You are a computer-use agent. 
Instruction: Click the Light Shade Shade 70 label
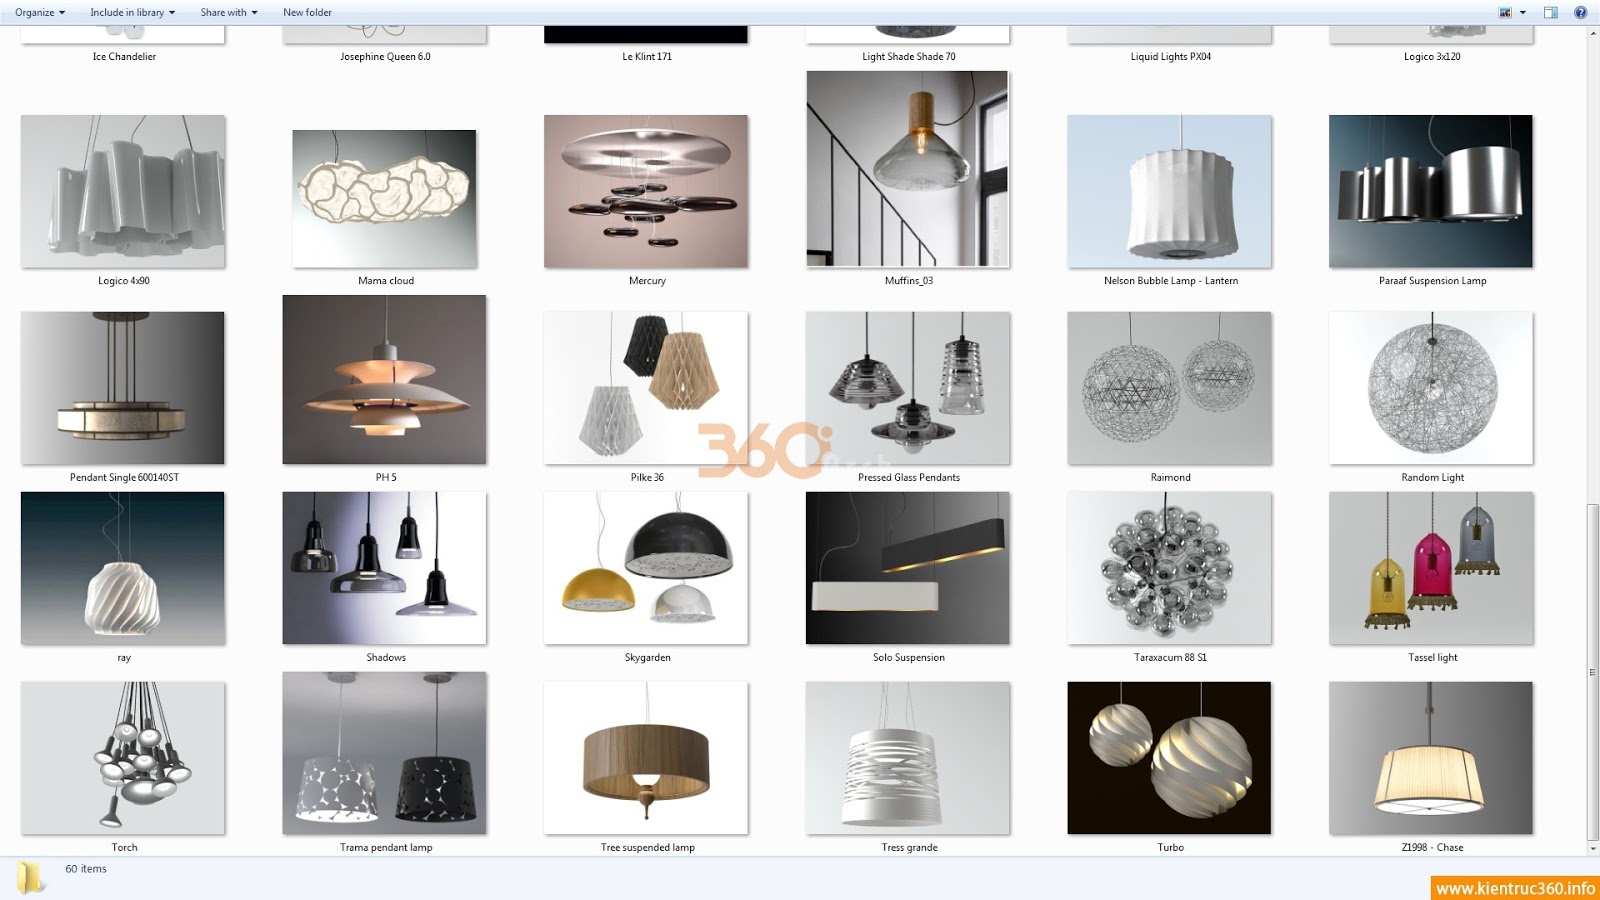[908, 57]
